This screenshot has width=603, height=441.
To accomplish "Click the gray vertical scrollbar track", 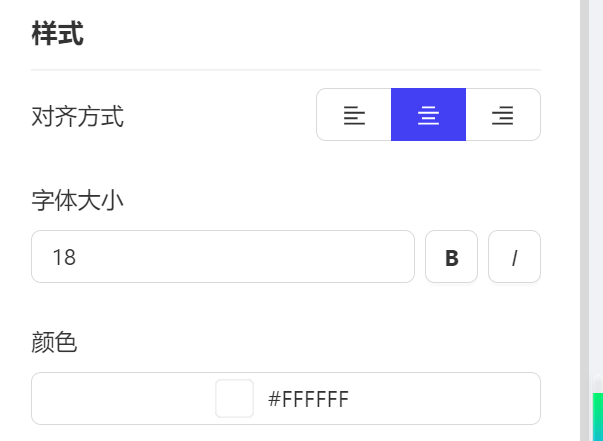I will pyautogui.click(x=584, y=192).
